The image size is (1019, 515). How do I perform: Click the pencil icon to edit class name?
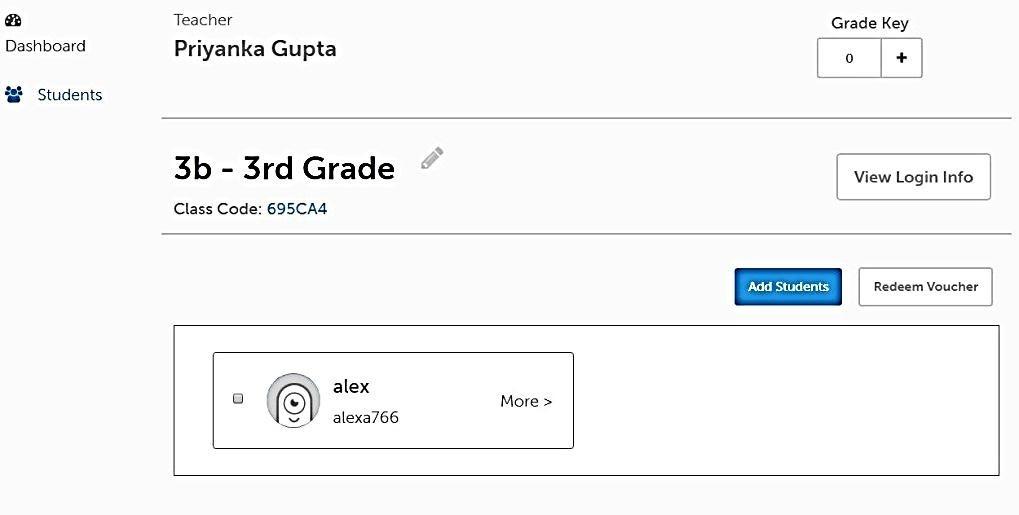[x=432, y=158]
